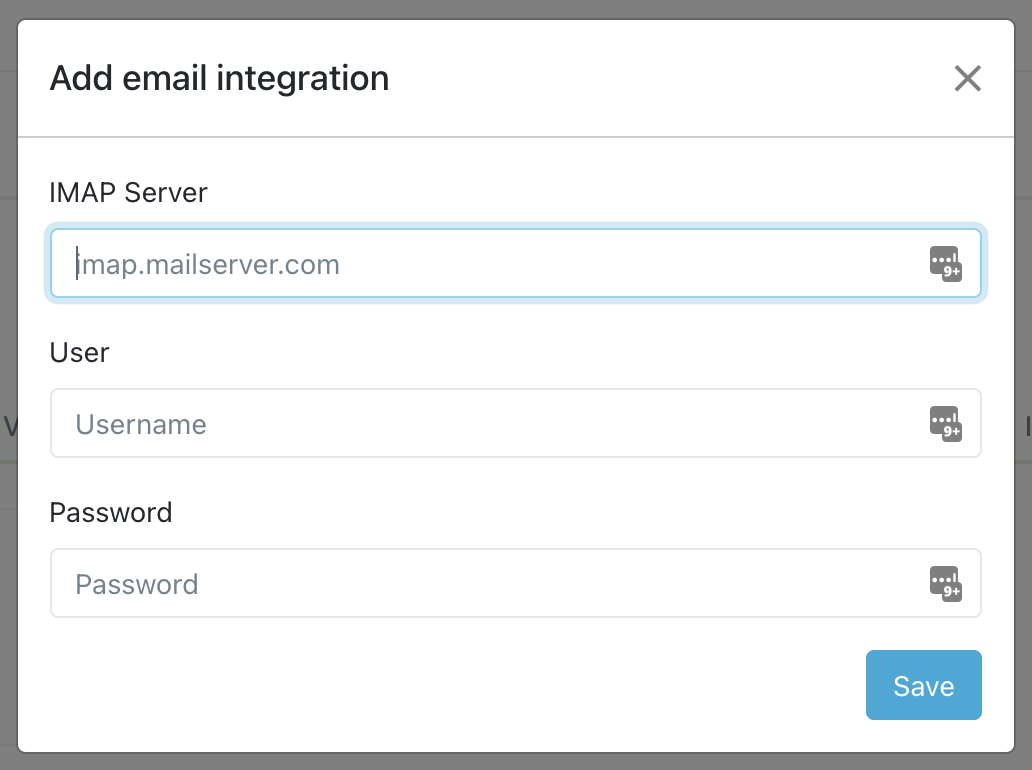This screenshot has width=1032, height=770.
Task: Click the "Username" placeholder text
Action: (141, 425)
